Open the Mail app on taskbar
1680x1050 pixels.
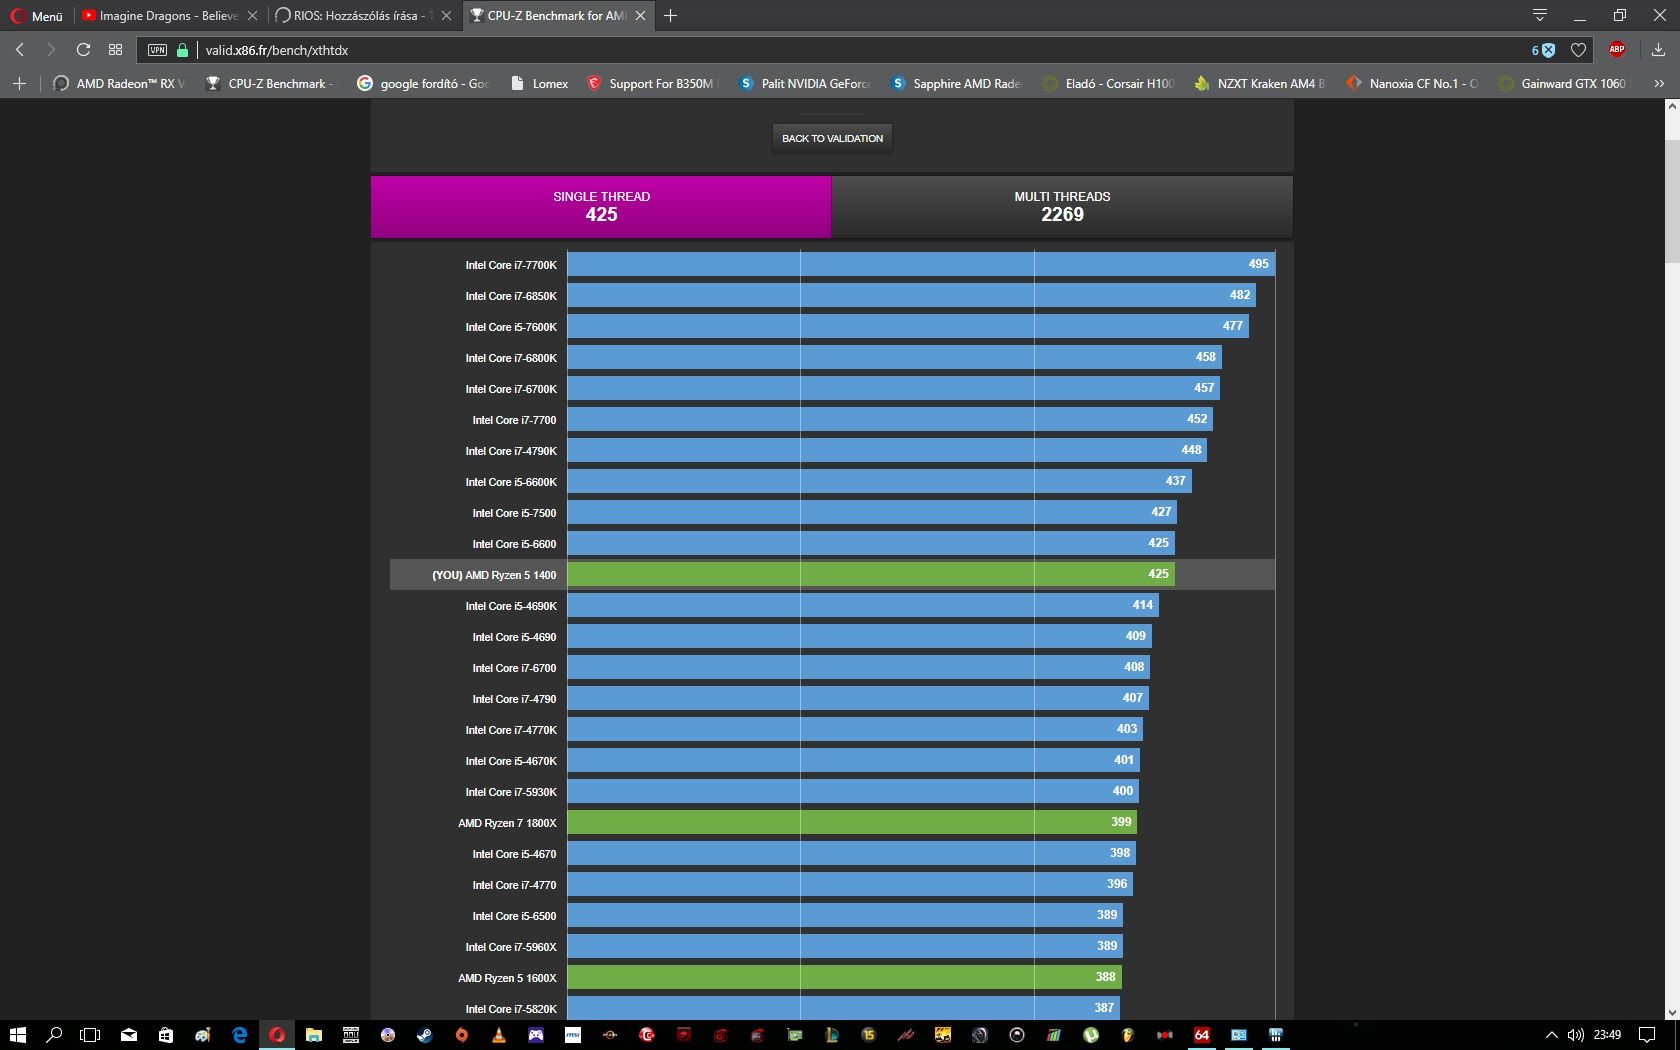[128, 1035]
